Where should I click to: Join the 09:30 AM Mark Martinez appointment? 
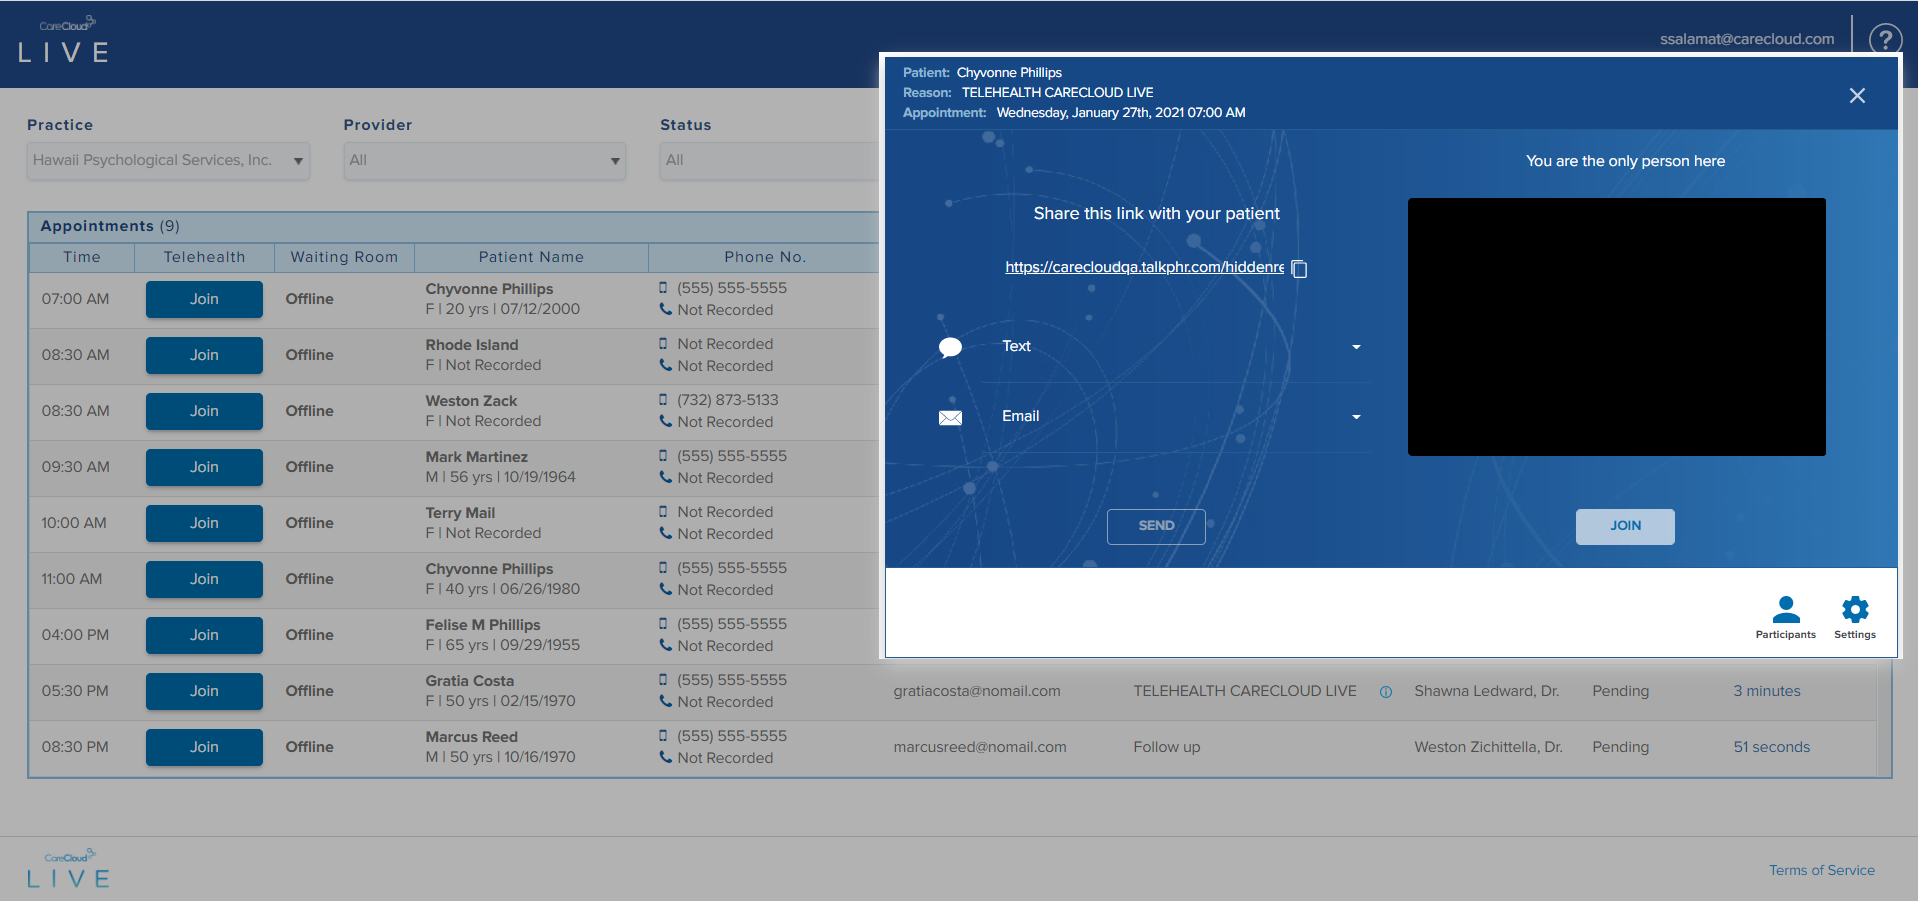pos(204,467)
